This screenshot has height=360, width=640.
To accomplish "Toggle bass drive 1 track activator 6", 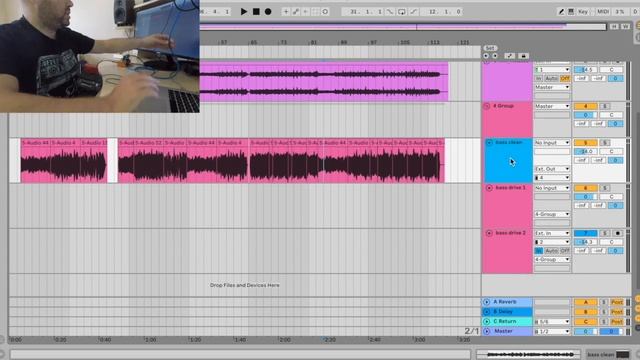I will tap(586, 188).
